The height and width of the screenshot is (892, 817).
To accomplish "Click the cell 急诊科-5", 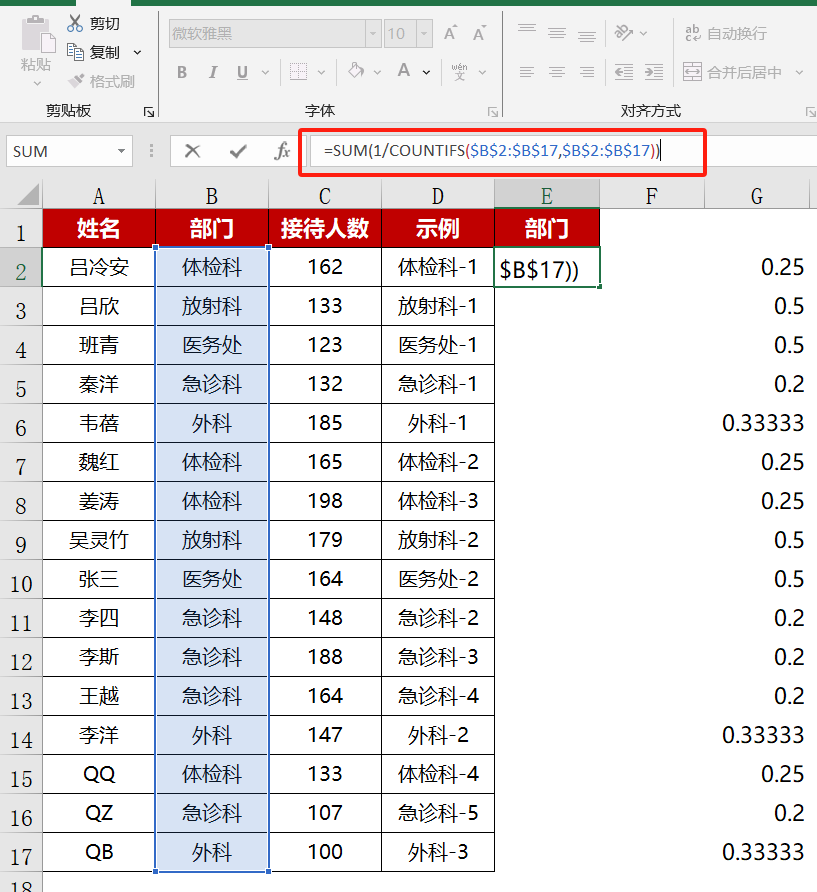I will (x=438, y=813).
